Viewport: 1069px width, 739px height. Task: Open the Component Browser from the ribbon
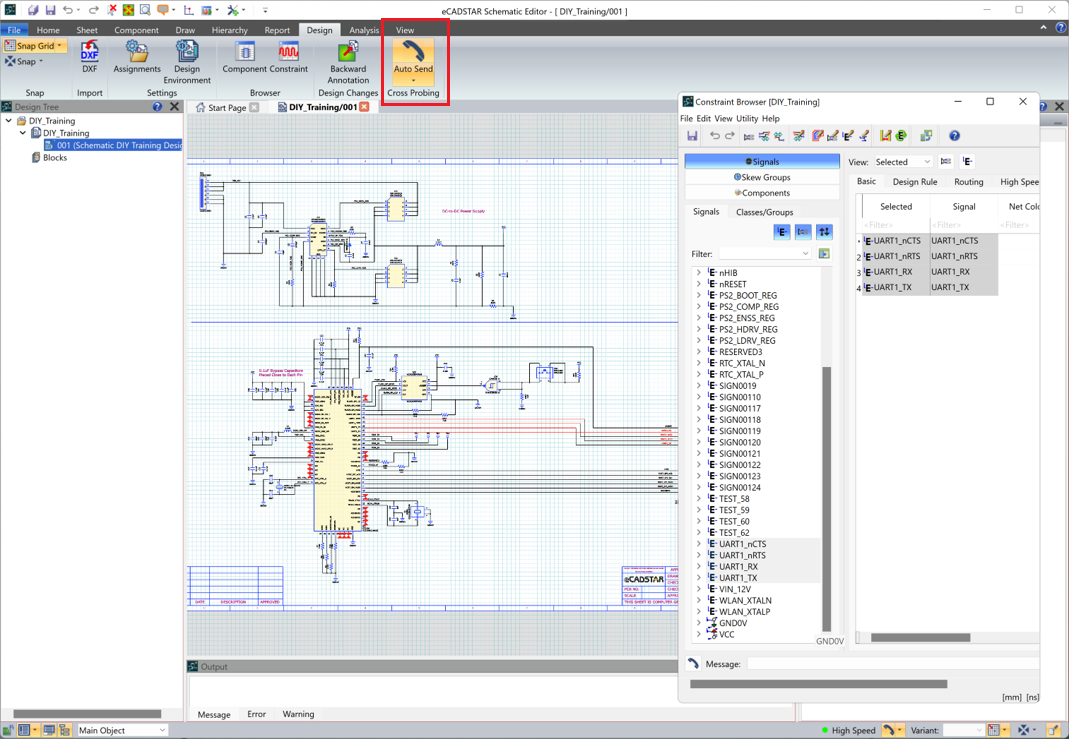coord(245,57)
